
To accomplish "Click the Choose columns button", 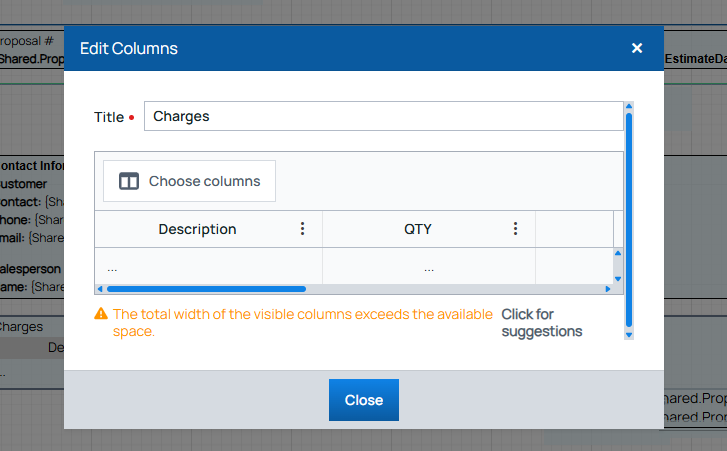I will tap(189, 181).
